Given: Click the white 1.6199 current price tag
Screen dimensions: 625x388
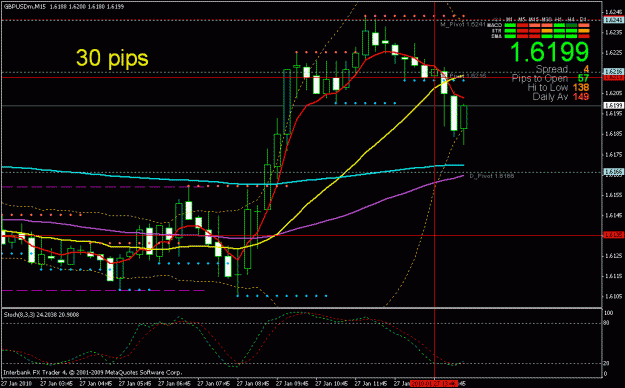Looking at the screenshot, I should coord(614,106).
